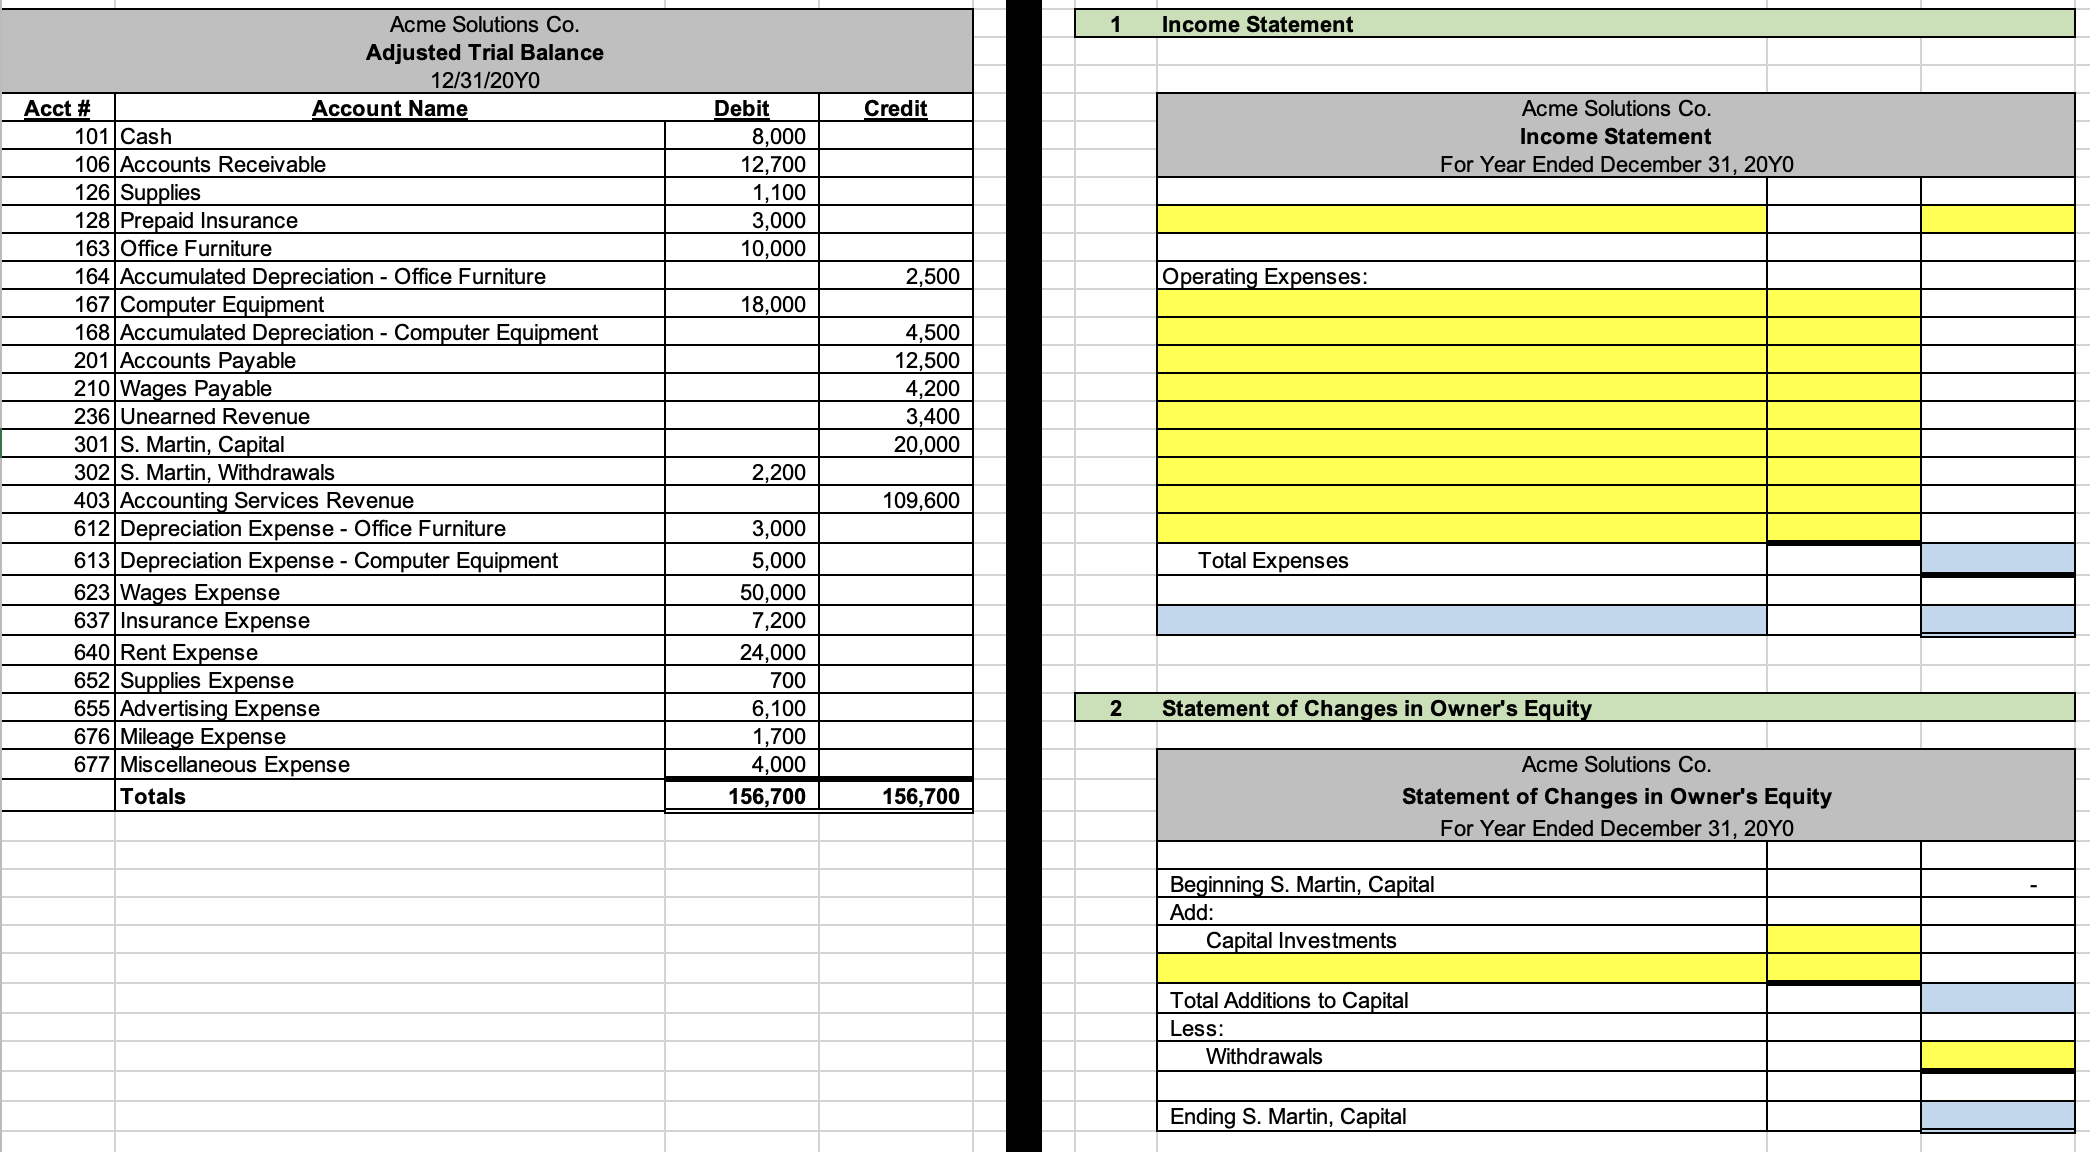Click account number 677 cell
Image resolution: width=2090 pixels, height=1152 pixels.
pyautogui.click(x=57, y=764)
